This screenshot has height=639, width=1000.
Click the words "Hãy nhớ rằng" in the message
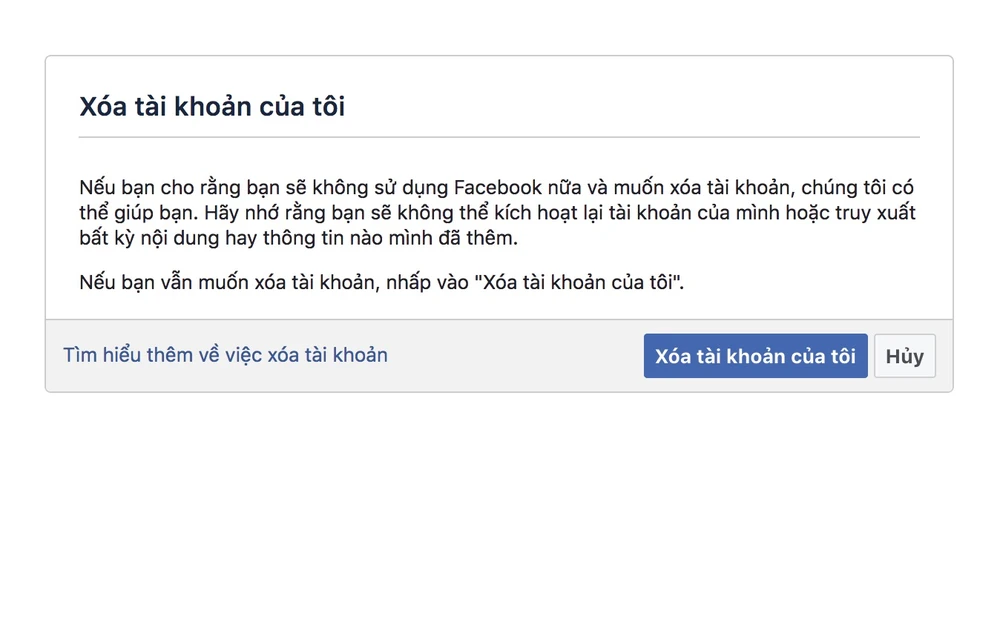point(250,213)
